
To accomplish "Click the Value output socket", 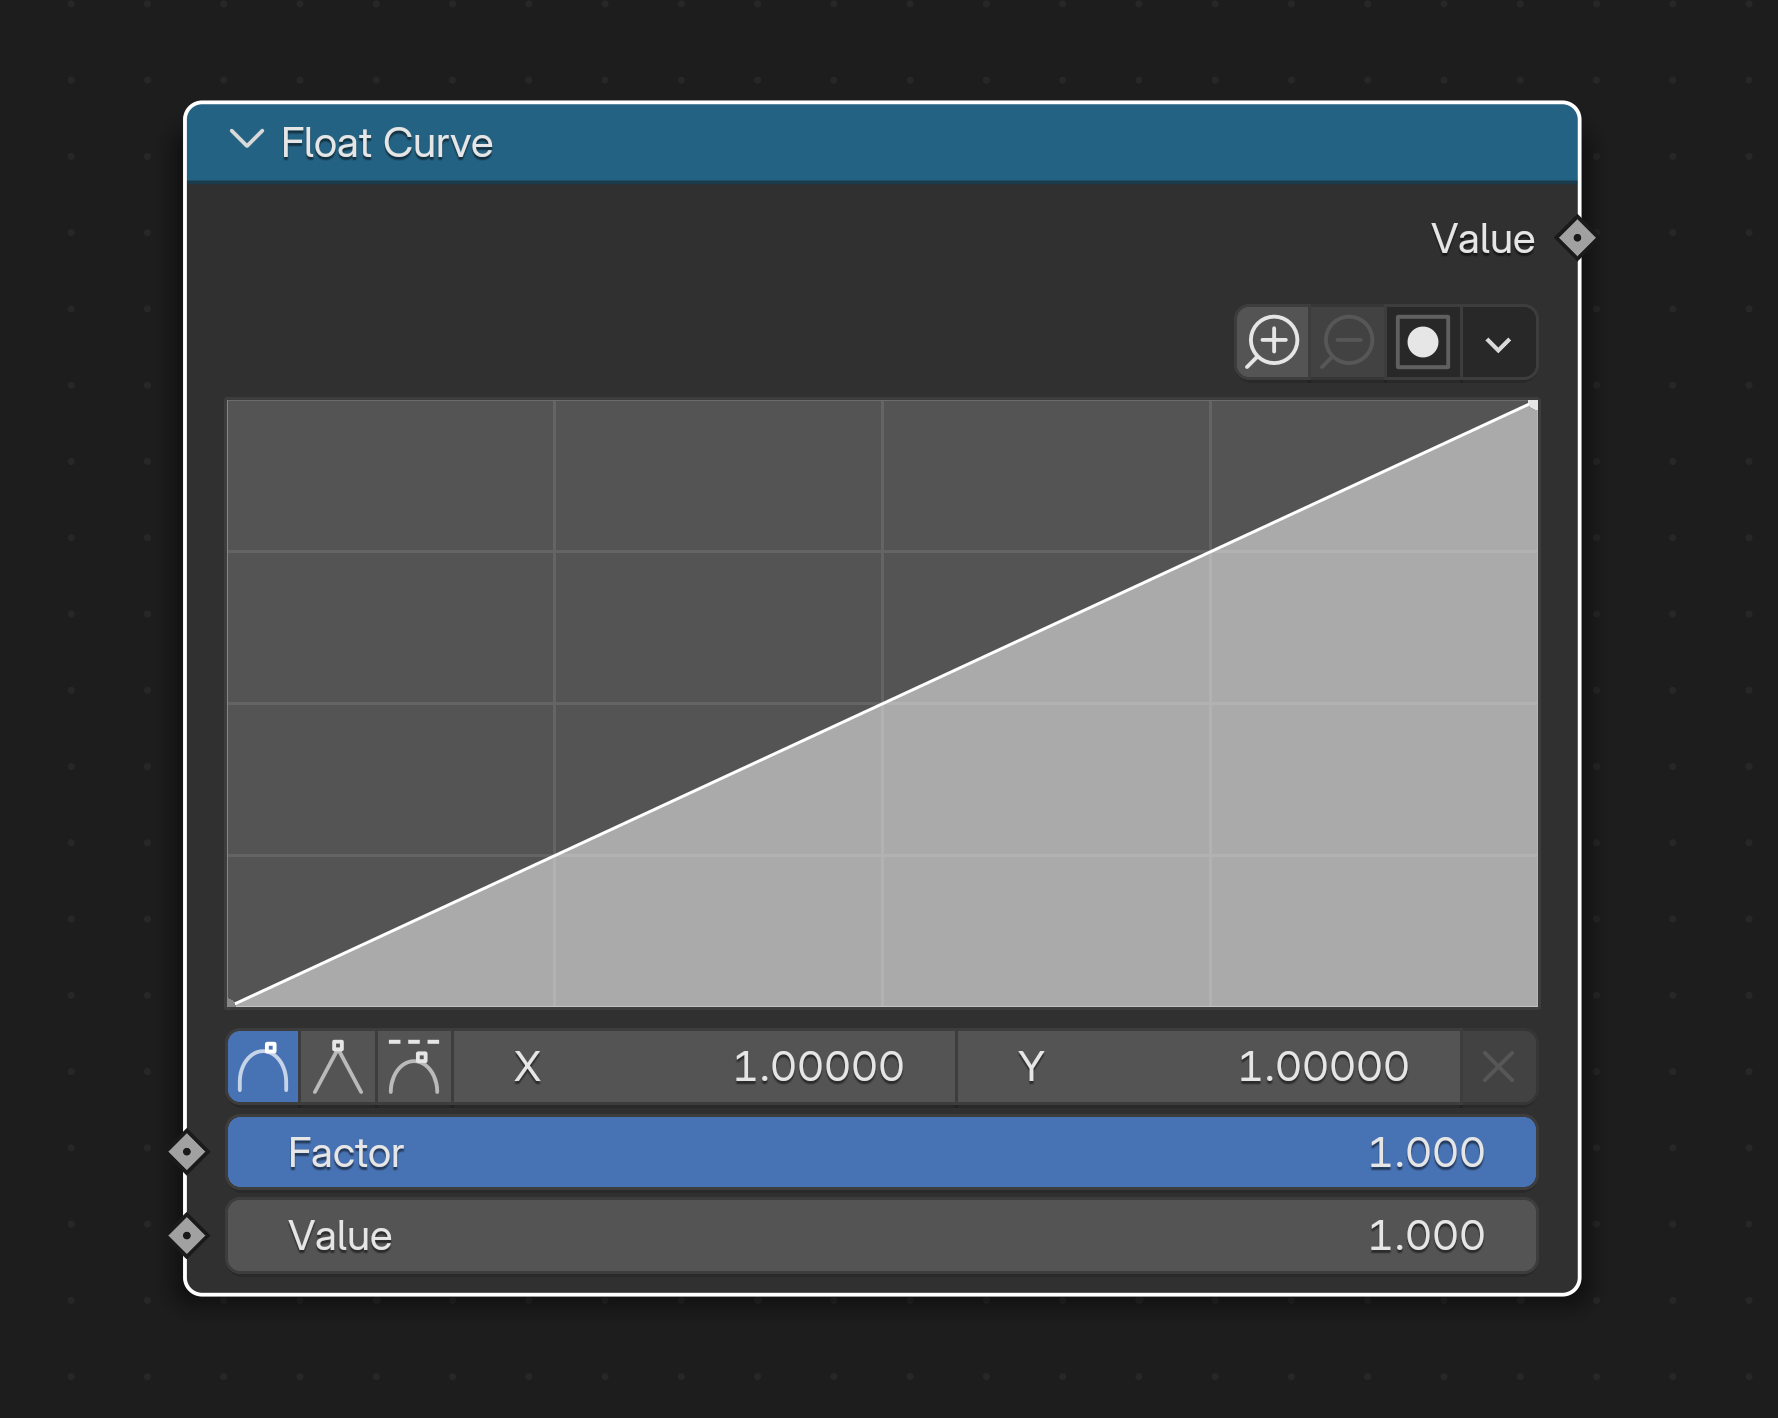I will tap(1577, 238).
